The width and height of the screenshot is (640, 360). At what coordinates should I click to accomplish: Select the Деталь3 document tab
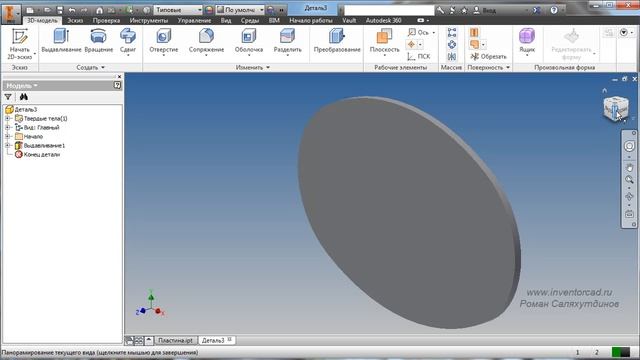pos(216,340)
